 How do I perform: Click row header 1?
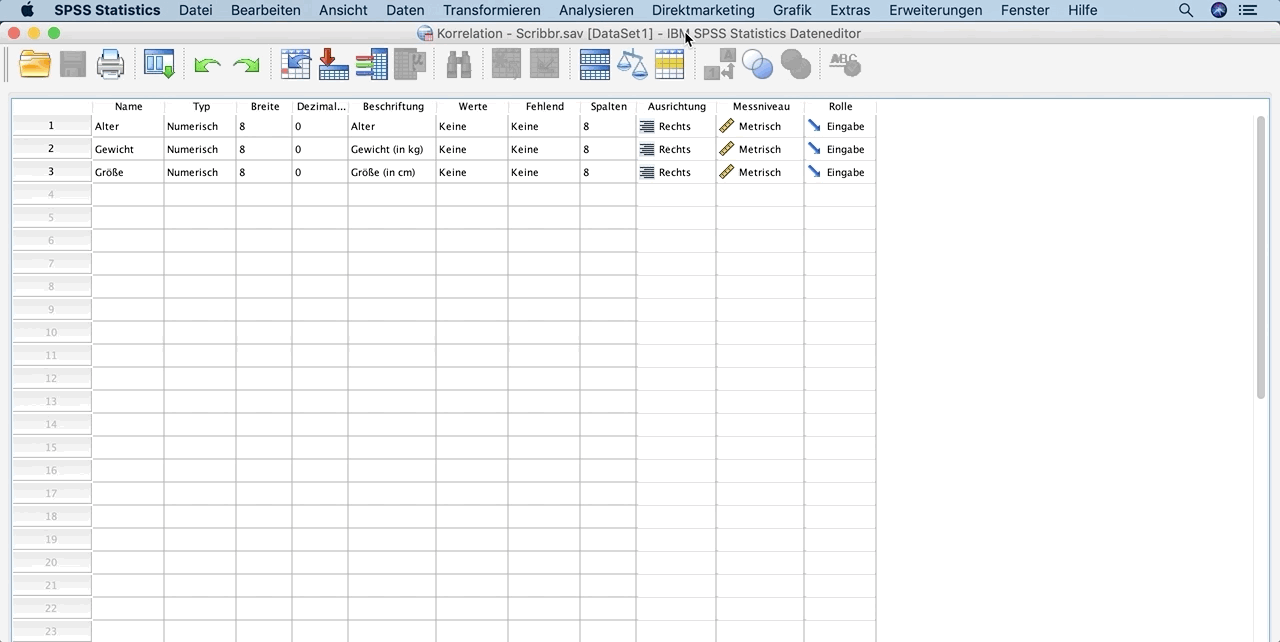coord(52,127)
